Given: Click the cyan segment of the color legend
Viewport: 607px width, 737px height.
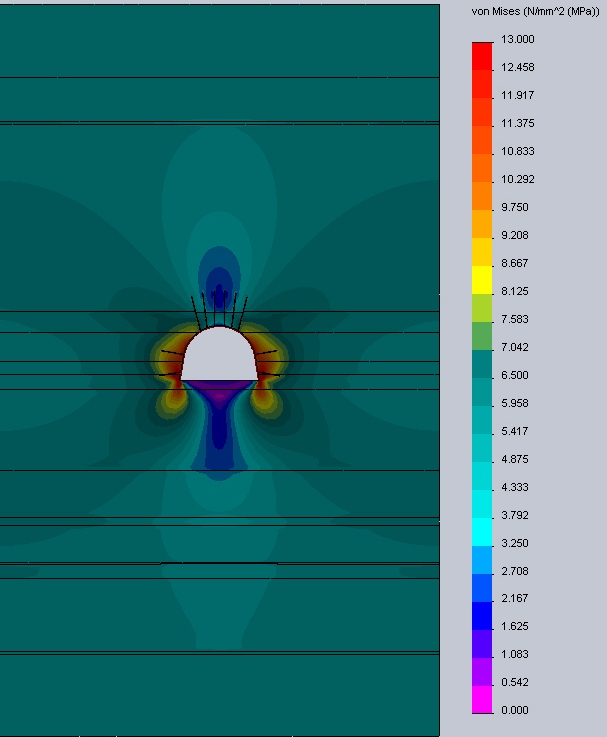Looking at the screenshot, I should tap(482, 532).
